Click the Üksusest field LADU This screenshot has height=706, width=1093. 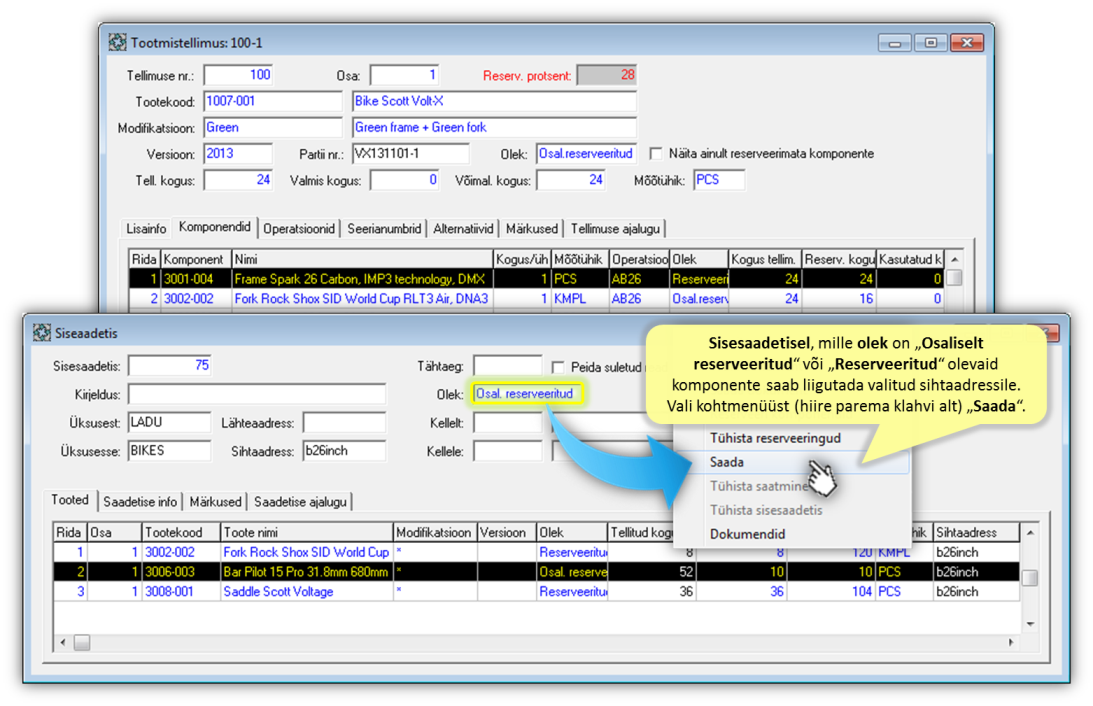169,422
